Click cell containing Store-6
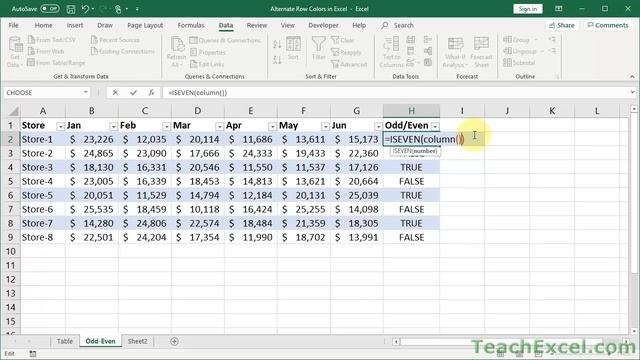Viewport: 640px width, 360px height. pyautogui.click(x=43, y=209)
